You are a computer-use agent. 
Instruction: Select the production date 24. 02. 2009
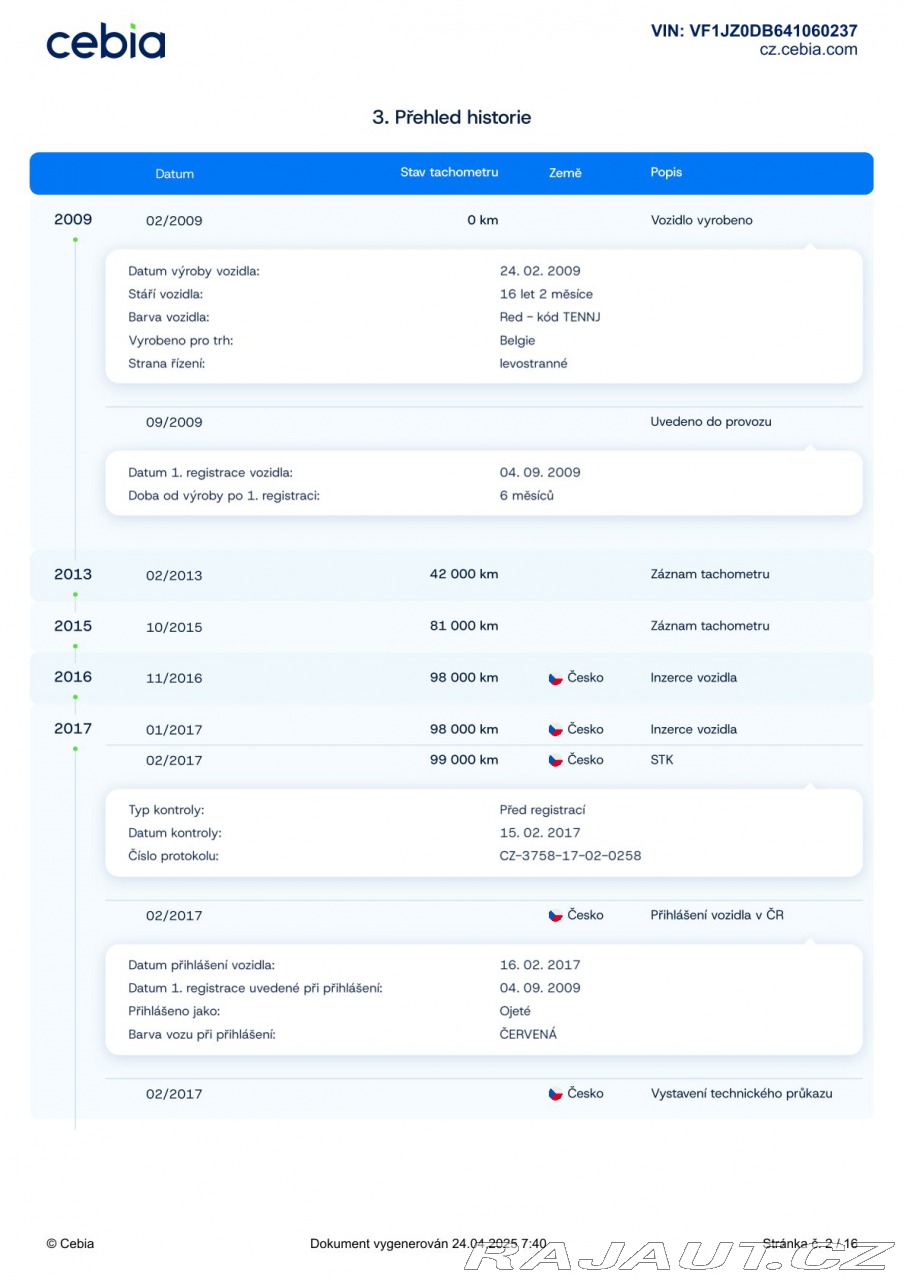[540, 271]
